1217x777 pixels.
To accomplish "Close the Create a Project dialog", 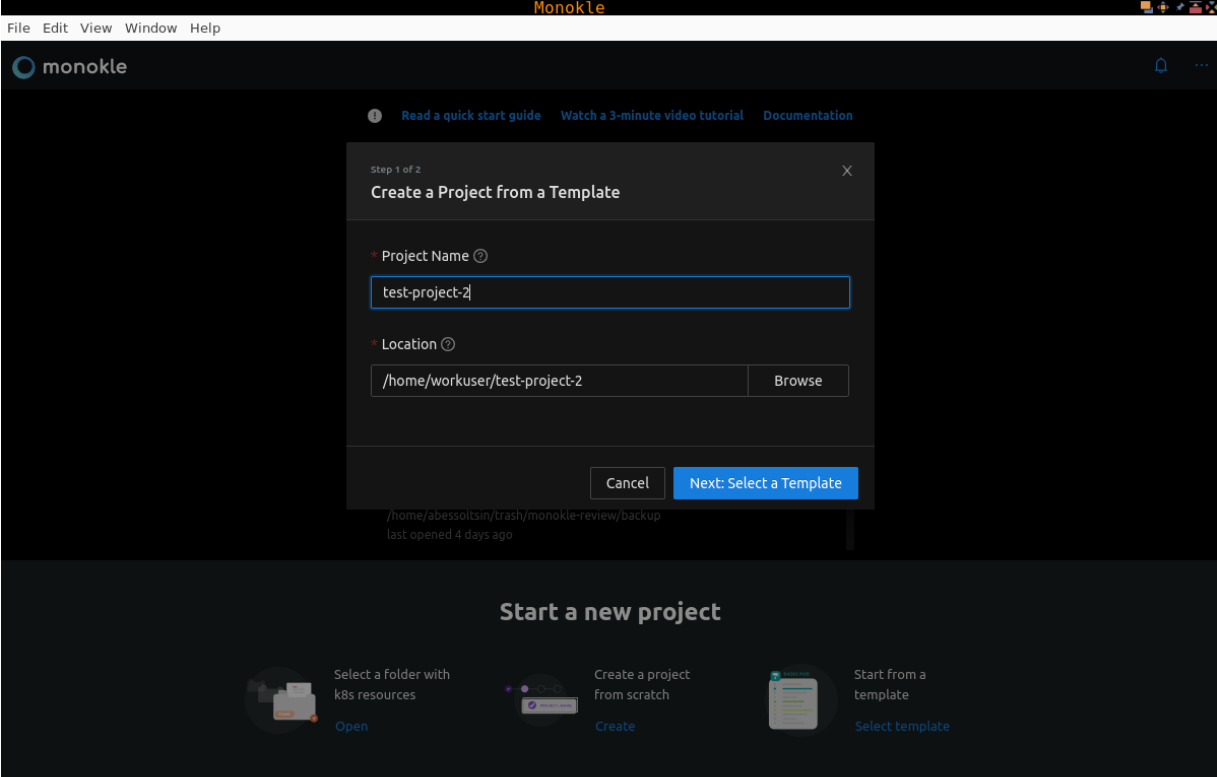I will coord(847,171).
